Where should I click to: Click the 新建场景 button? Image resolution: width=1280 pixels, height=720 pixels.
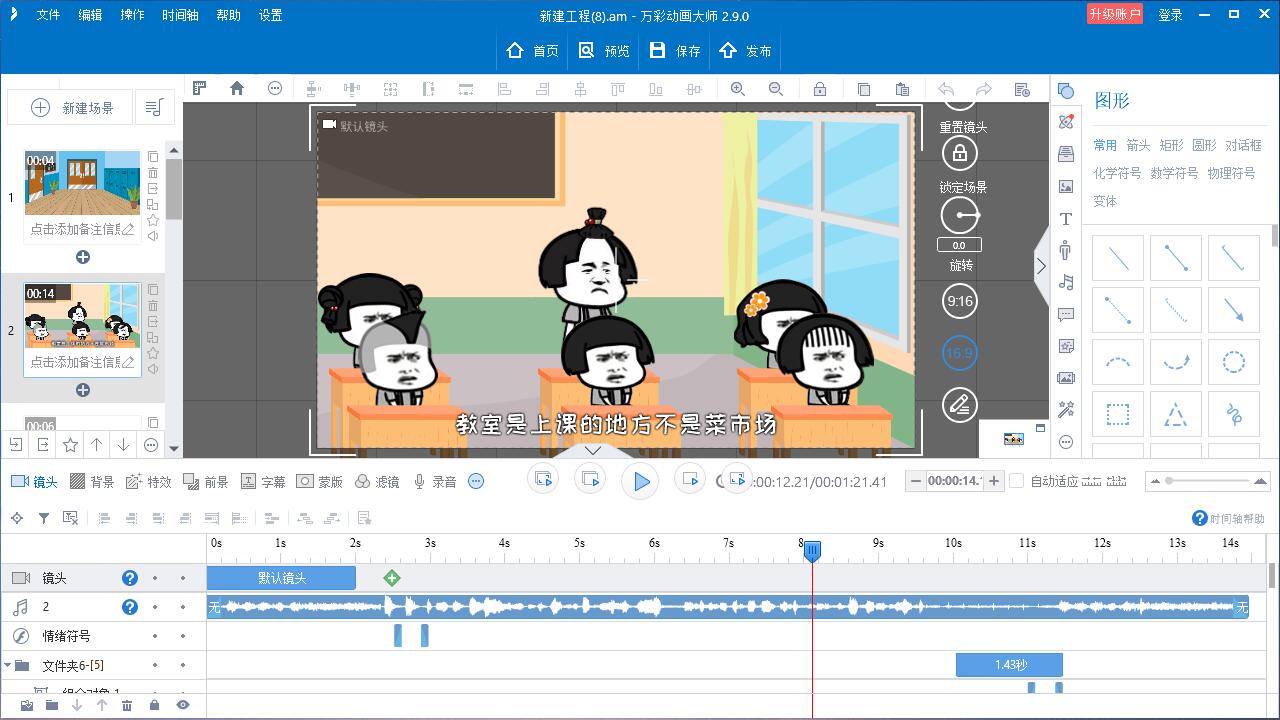click(x=75, y=108)
